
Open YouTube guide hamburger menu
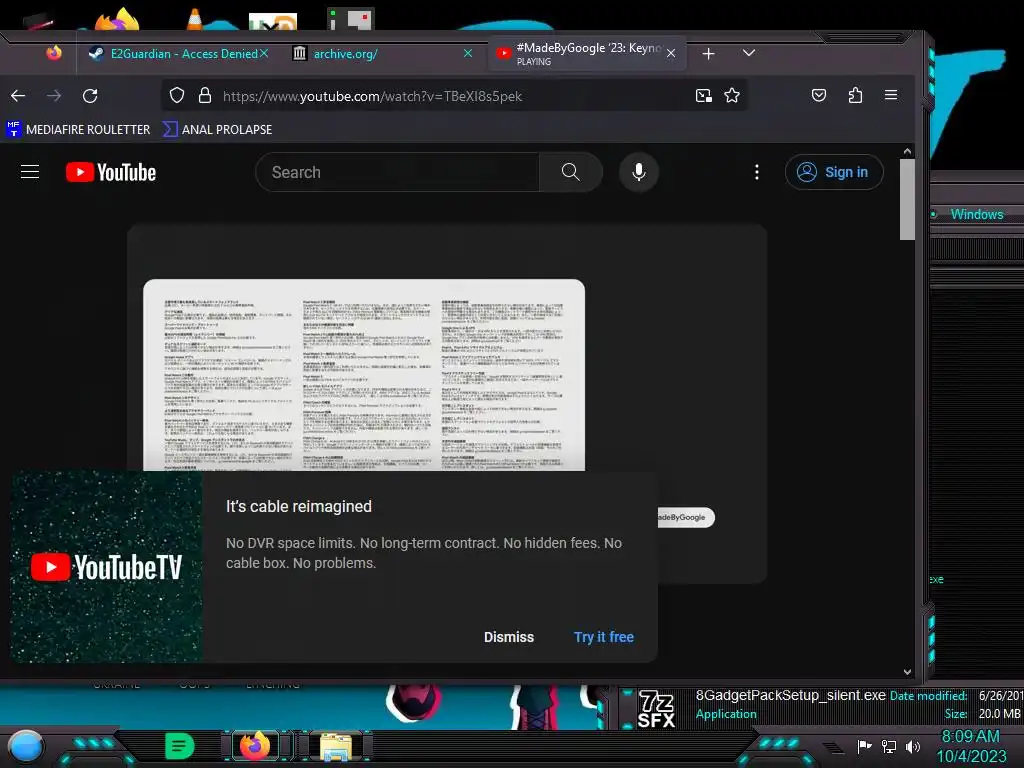[x=30, y=172]
